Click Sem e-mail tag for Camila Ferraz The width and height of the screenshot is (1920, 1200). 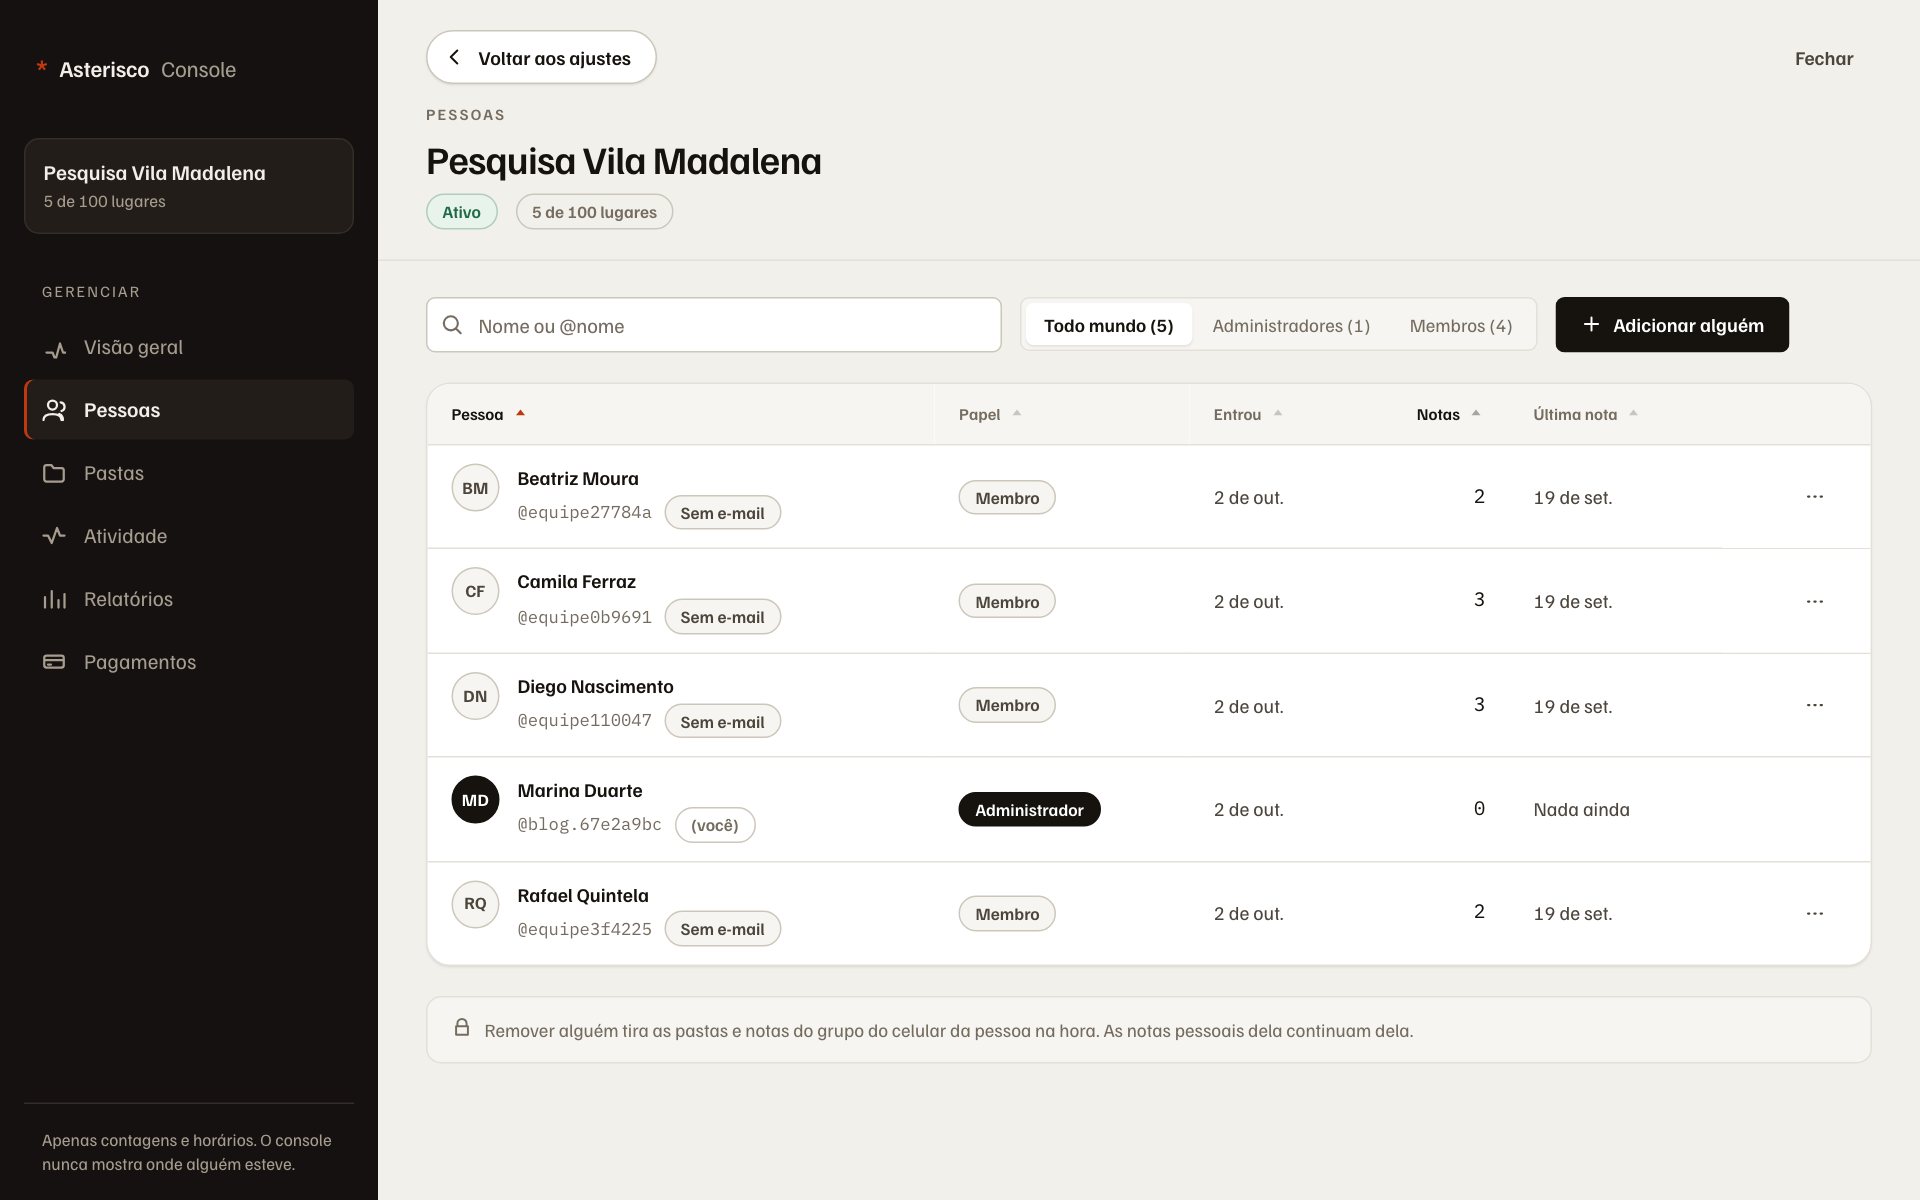coord(722,617)
